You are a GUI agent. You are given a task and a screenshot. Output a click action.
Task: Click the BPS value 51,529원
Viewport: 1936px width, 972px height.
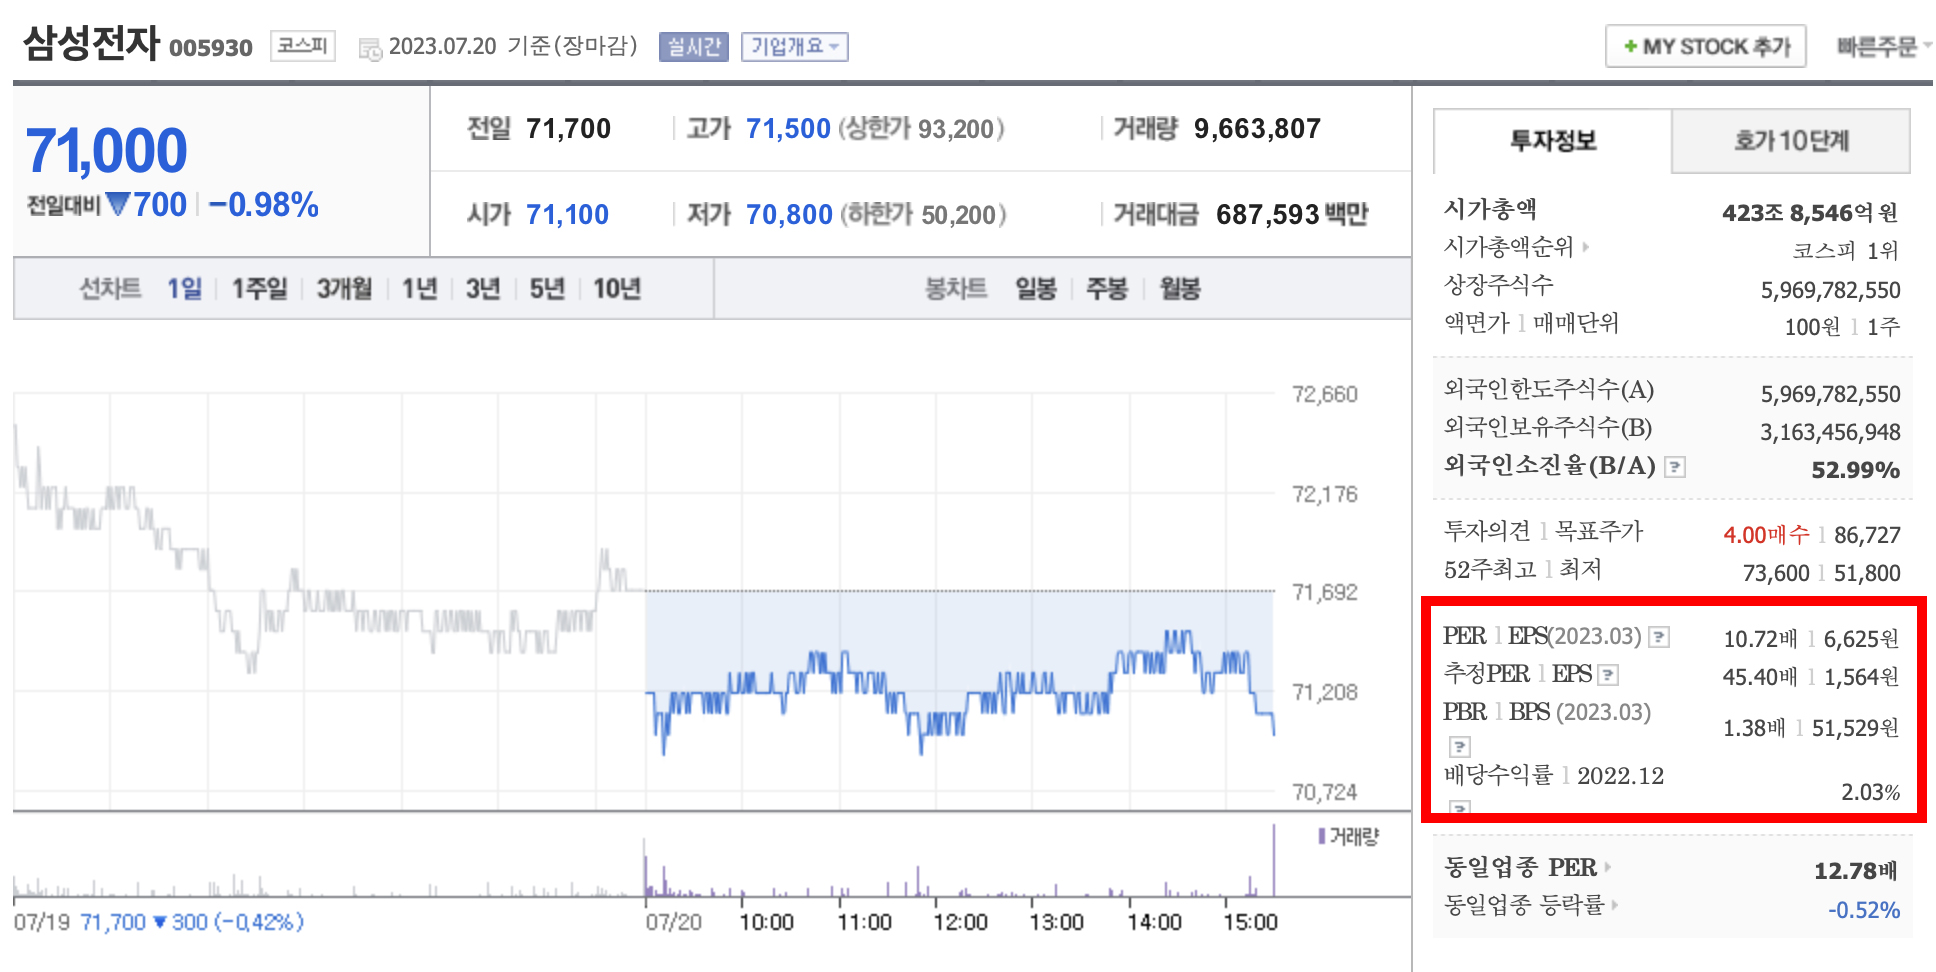tap(1855, 728)
